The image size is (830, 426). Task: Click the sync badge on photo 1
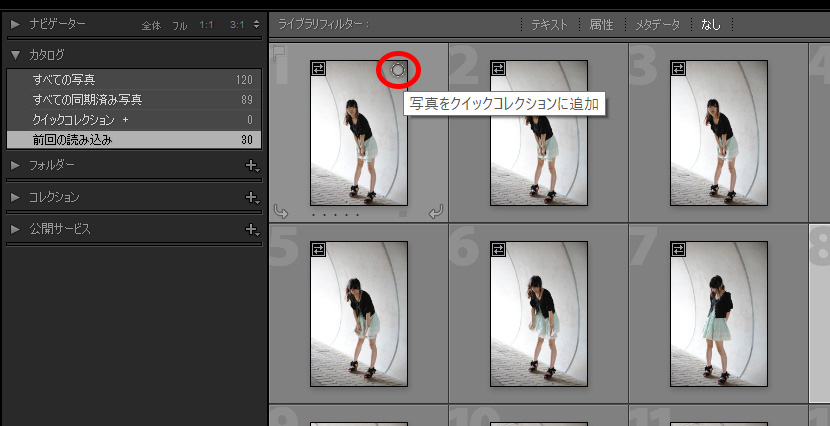tap(319, 68)
